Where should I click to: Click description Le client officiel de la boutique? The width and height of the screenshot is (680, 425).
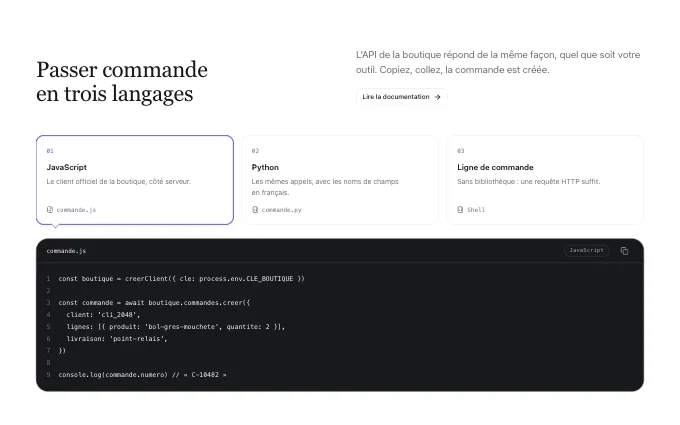click(118, 181)
